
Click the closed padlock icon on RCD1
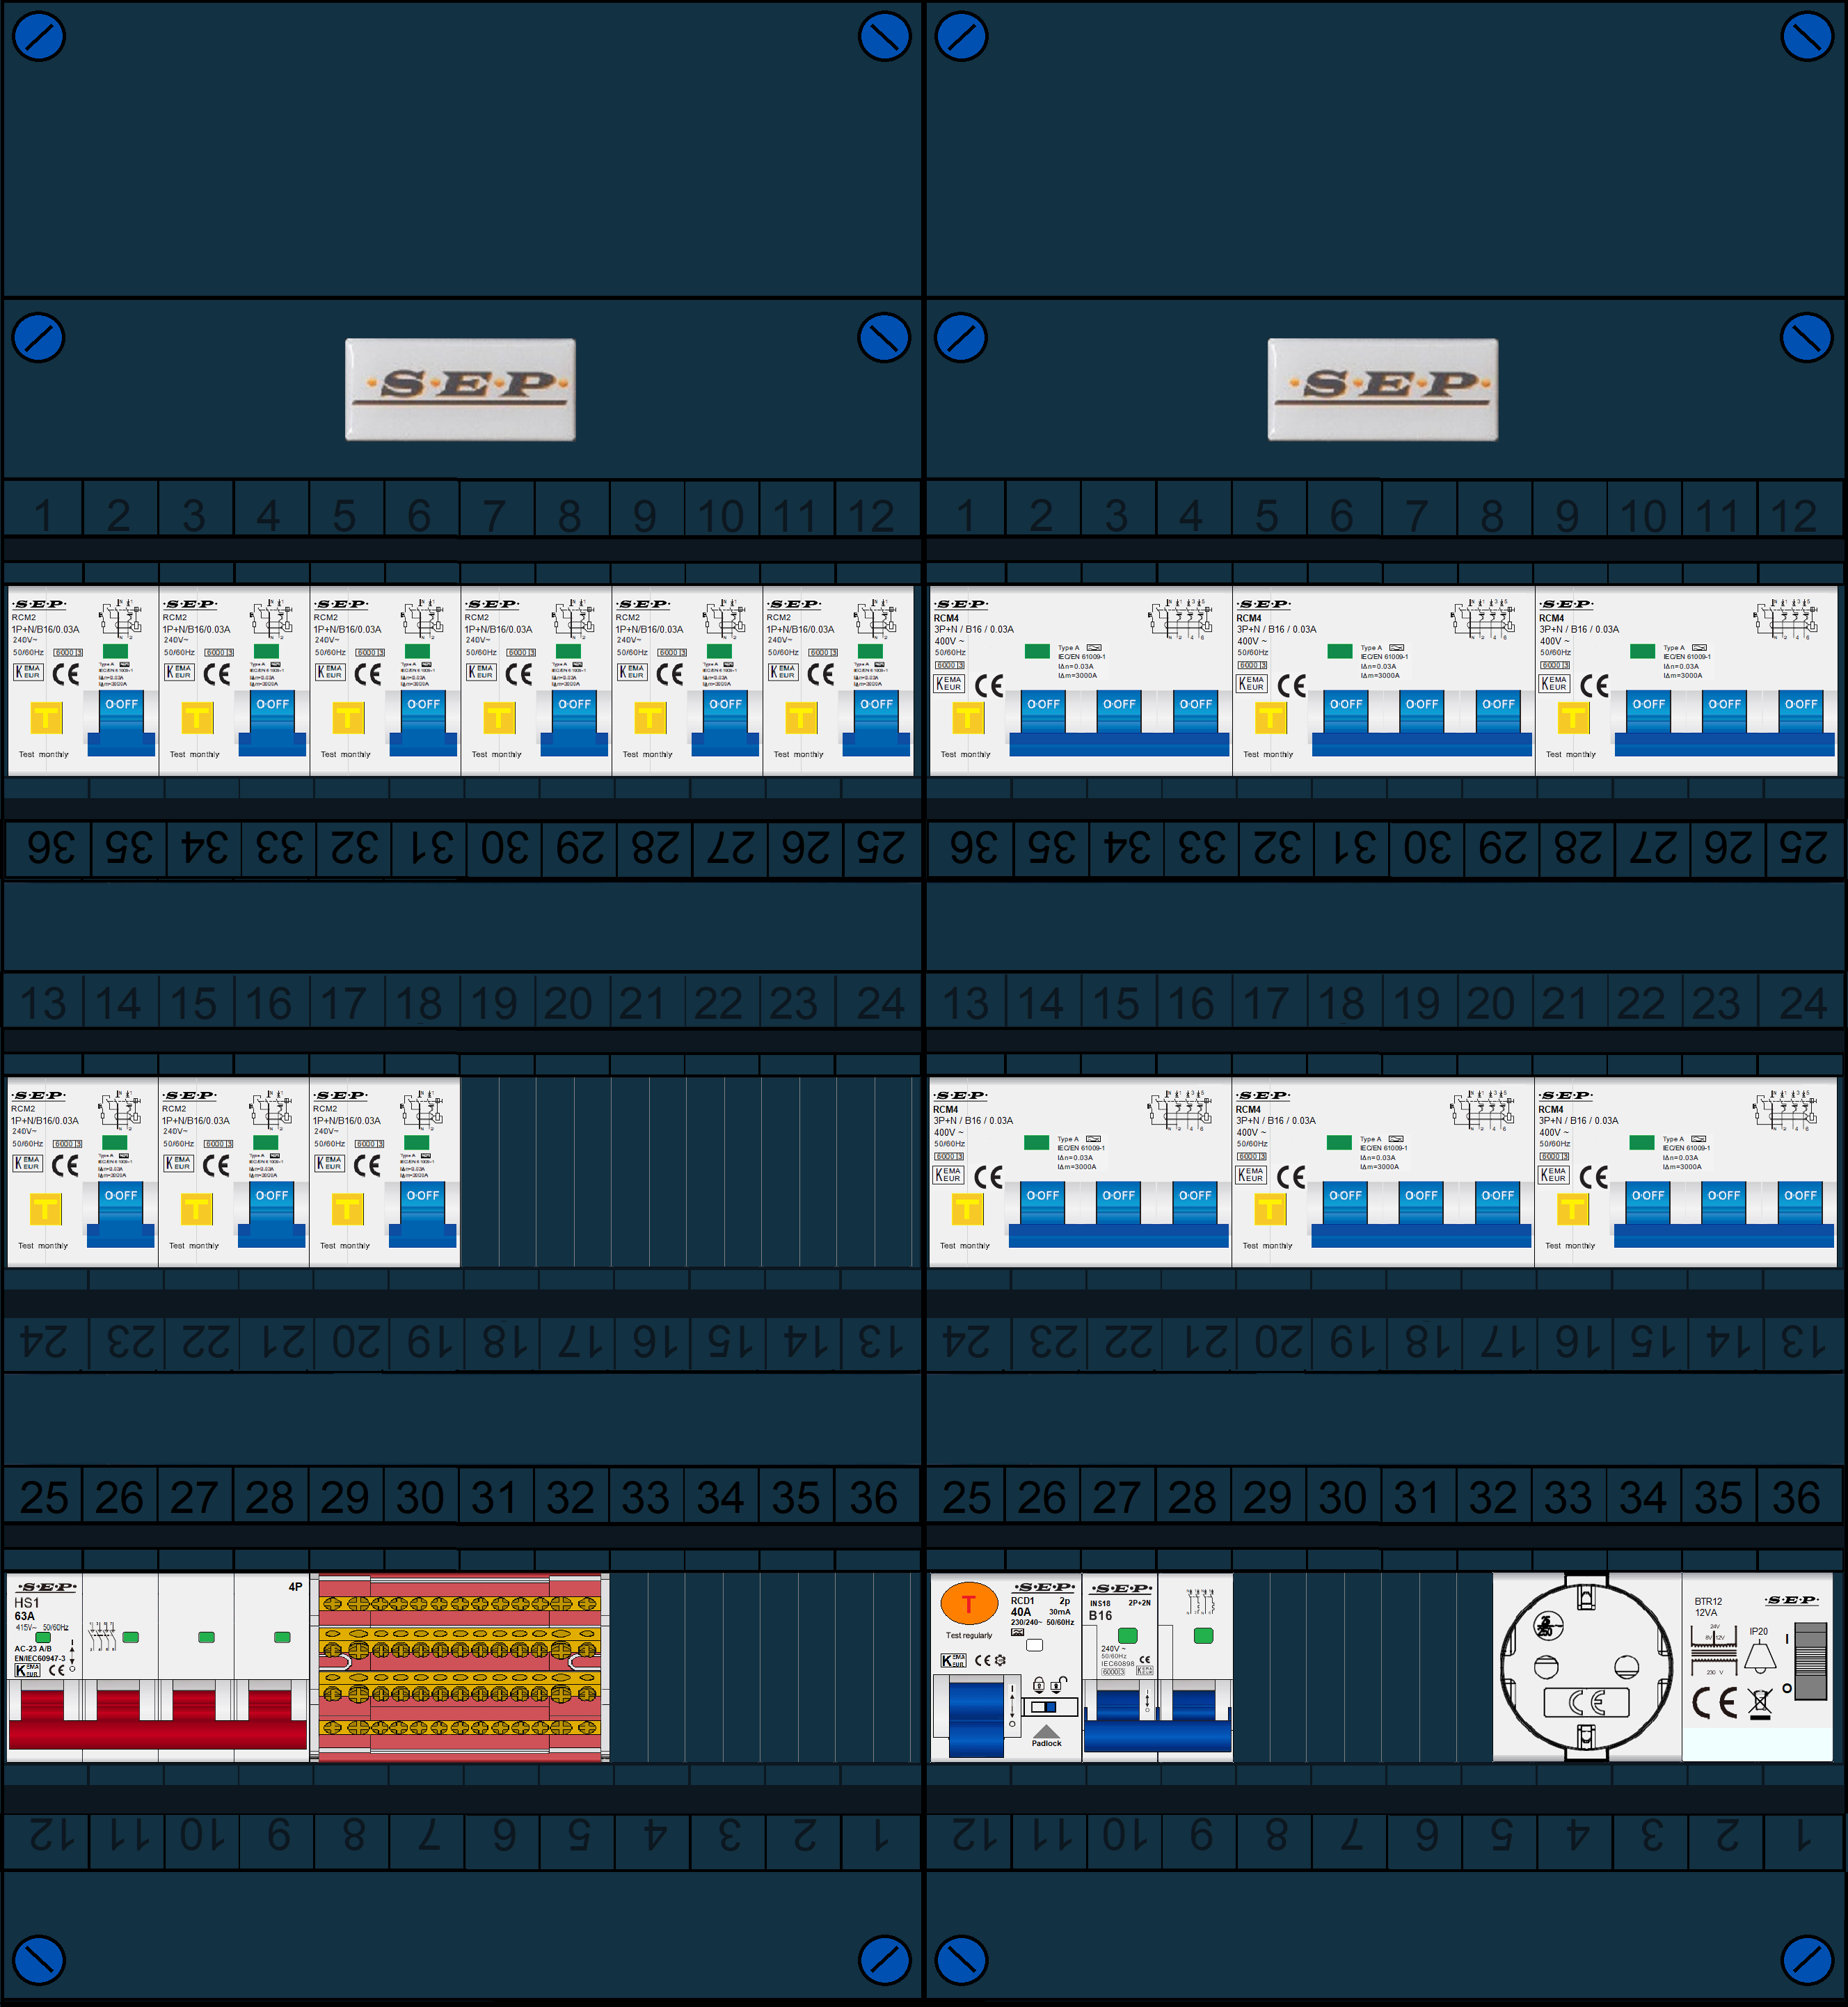point(1039,1684)
